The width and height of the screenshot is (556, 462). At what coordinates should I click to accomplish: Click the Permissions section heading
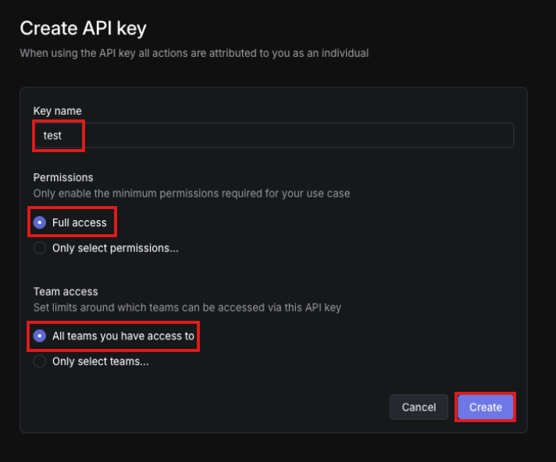point(63,177)
